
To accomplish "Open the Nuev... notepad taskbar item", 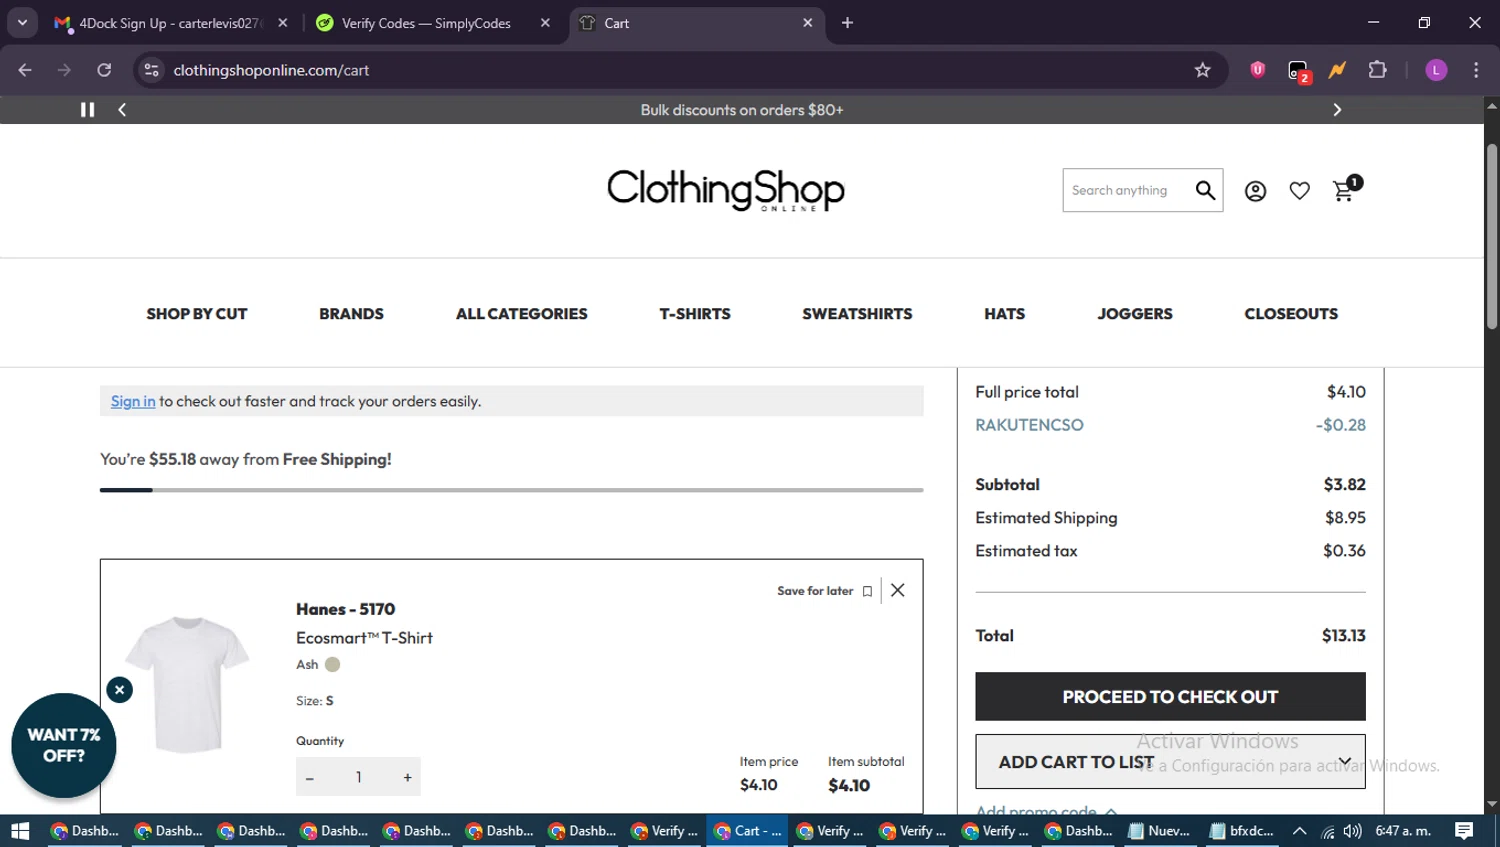I will [1159, 831].
